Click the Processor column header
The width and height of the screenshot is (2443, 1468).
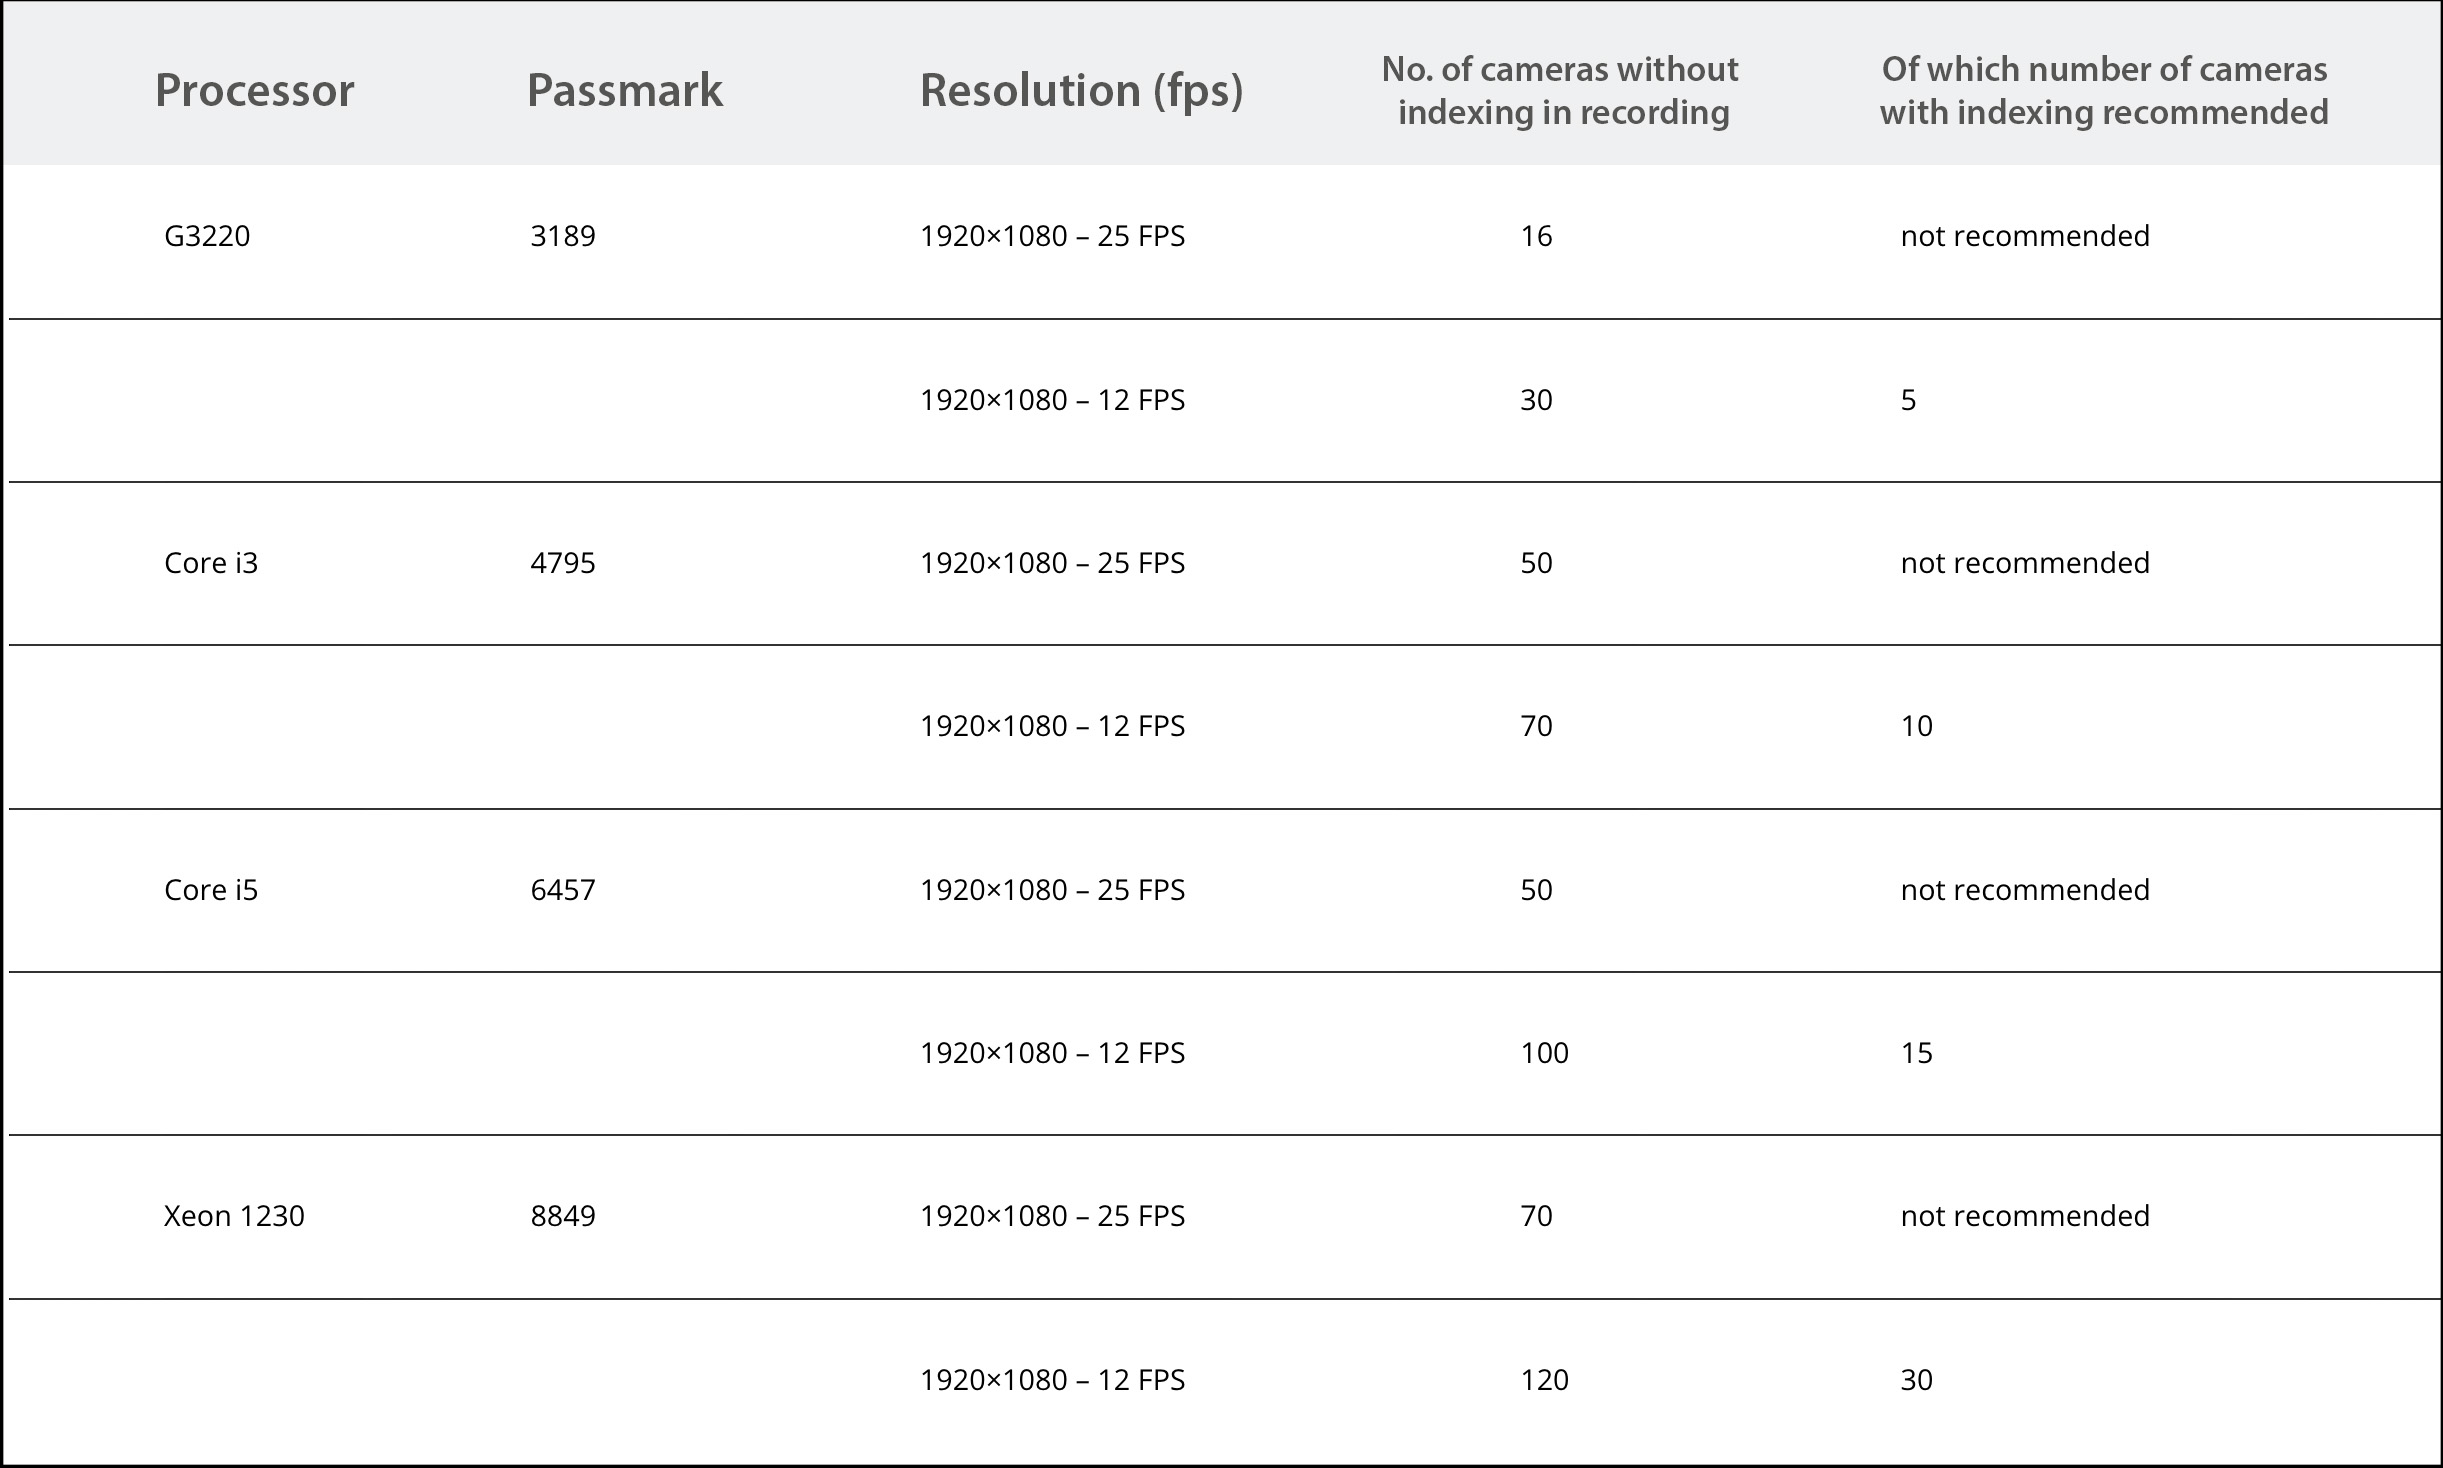pyautogui.click(x=254, y=90)
